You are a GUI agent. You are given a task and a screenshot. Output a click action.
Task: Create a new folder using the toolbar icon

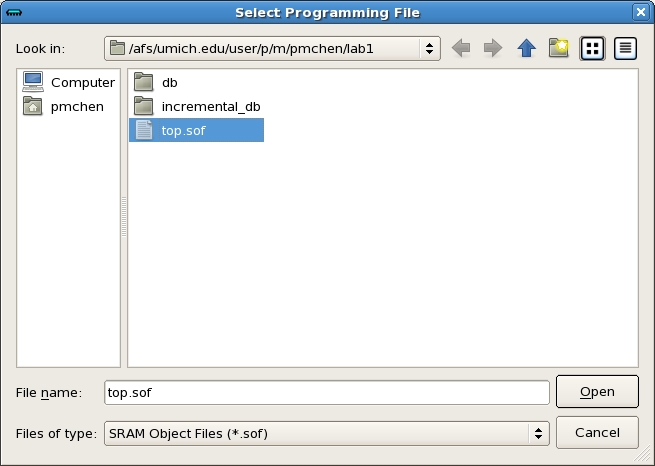pos(559,48)
